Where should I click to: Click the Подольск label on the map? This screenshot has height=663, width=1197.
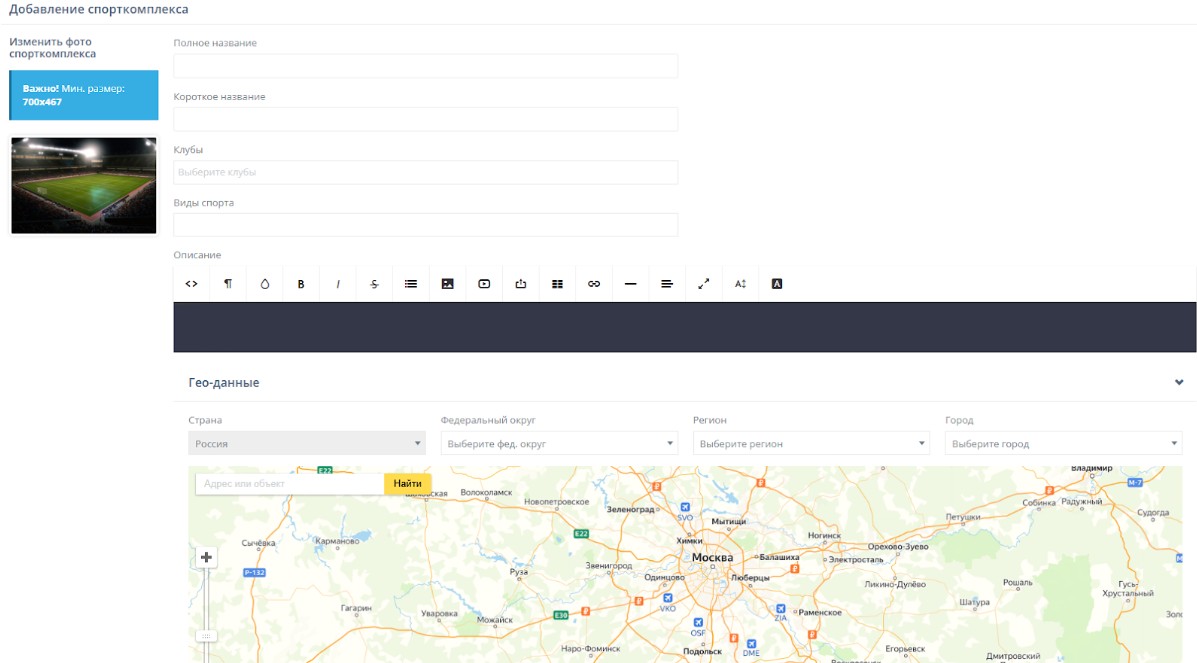[702, 652]
